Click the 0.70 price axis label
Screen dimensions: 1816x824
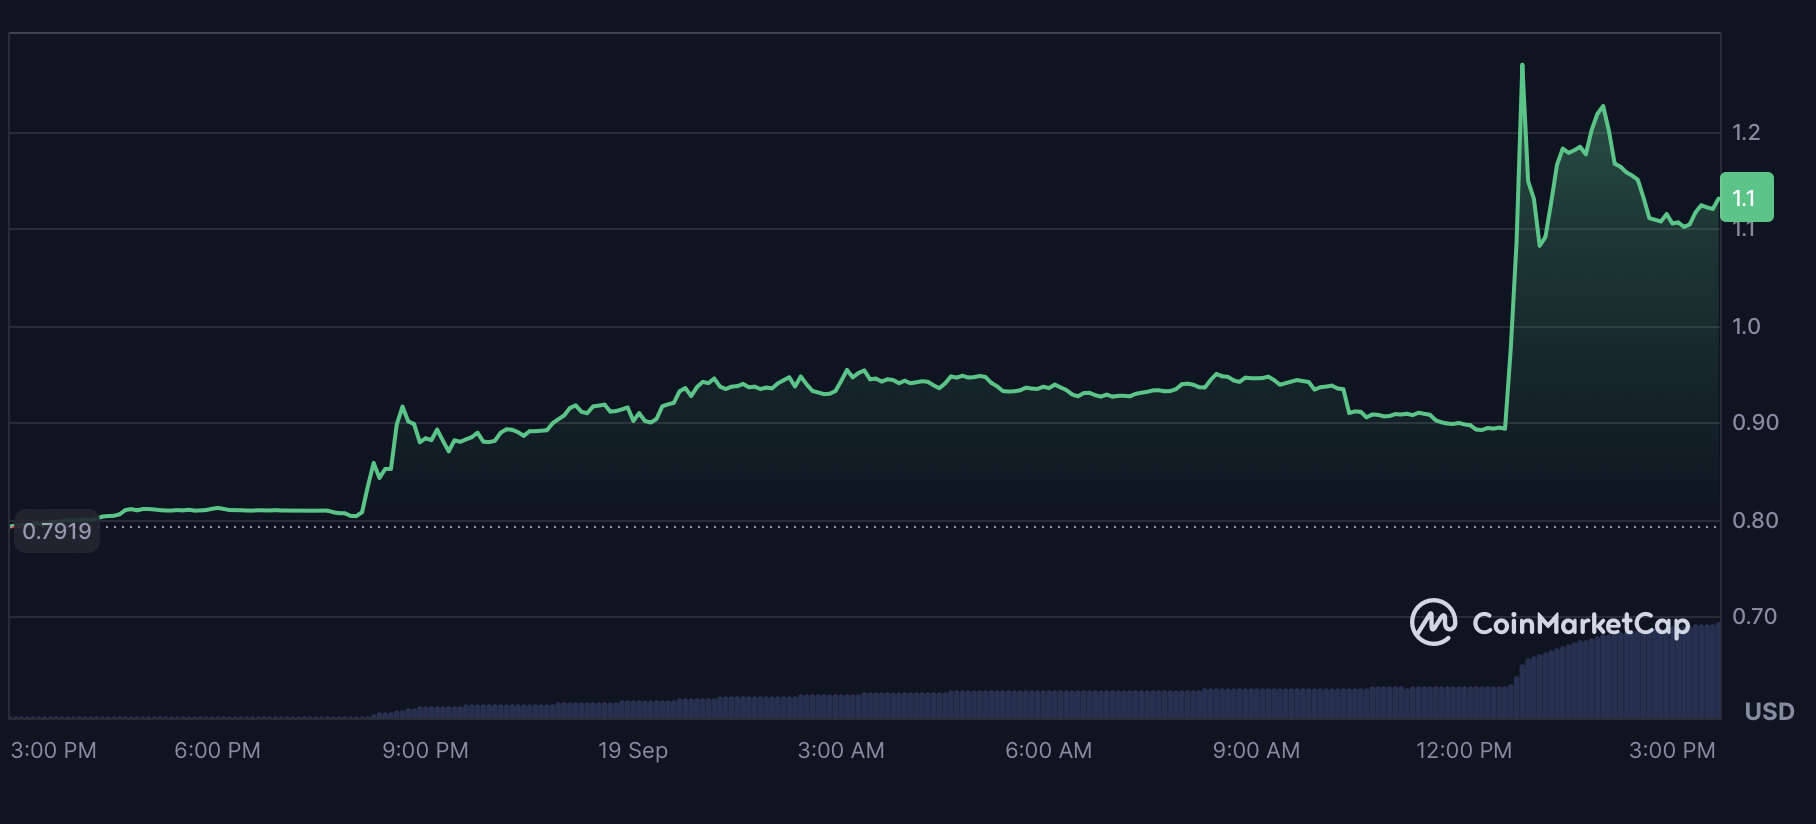click(x=1755, y=616)
